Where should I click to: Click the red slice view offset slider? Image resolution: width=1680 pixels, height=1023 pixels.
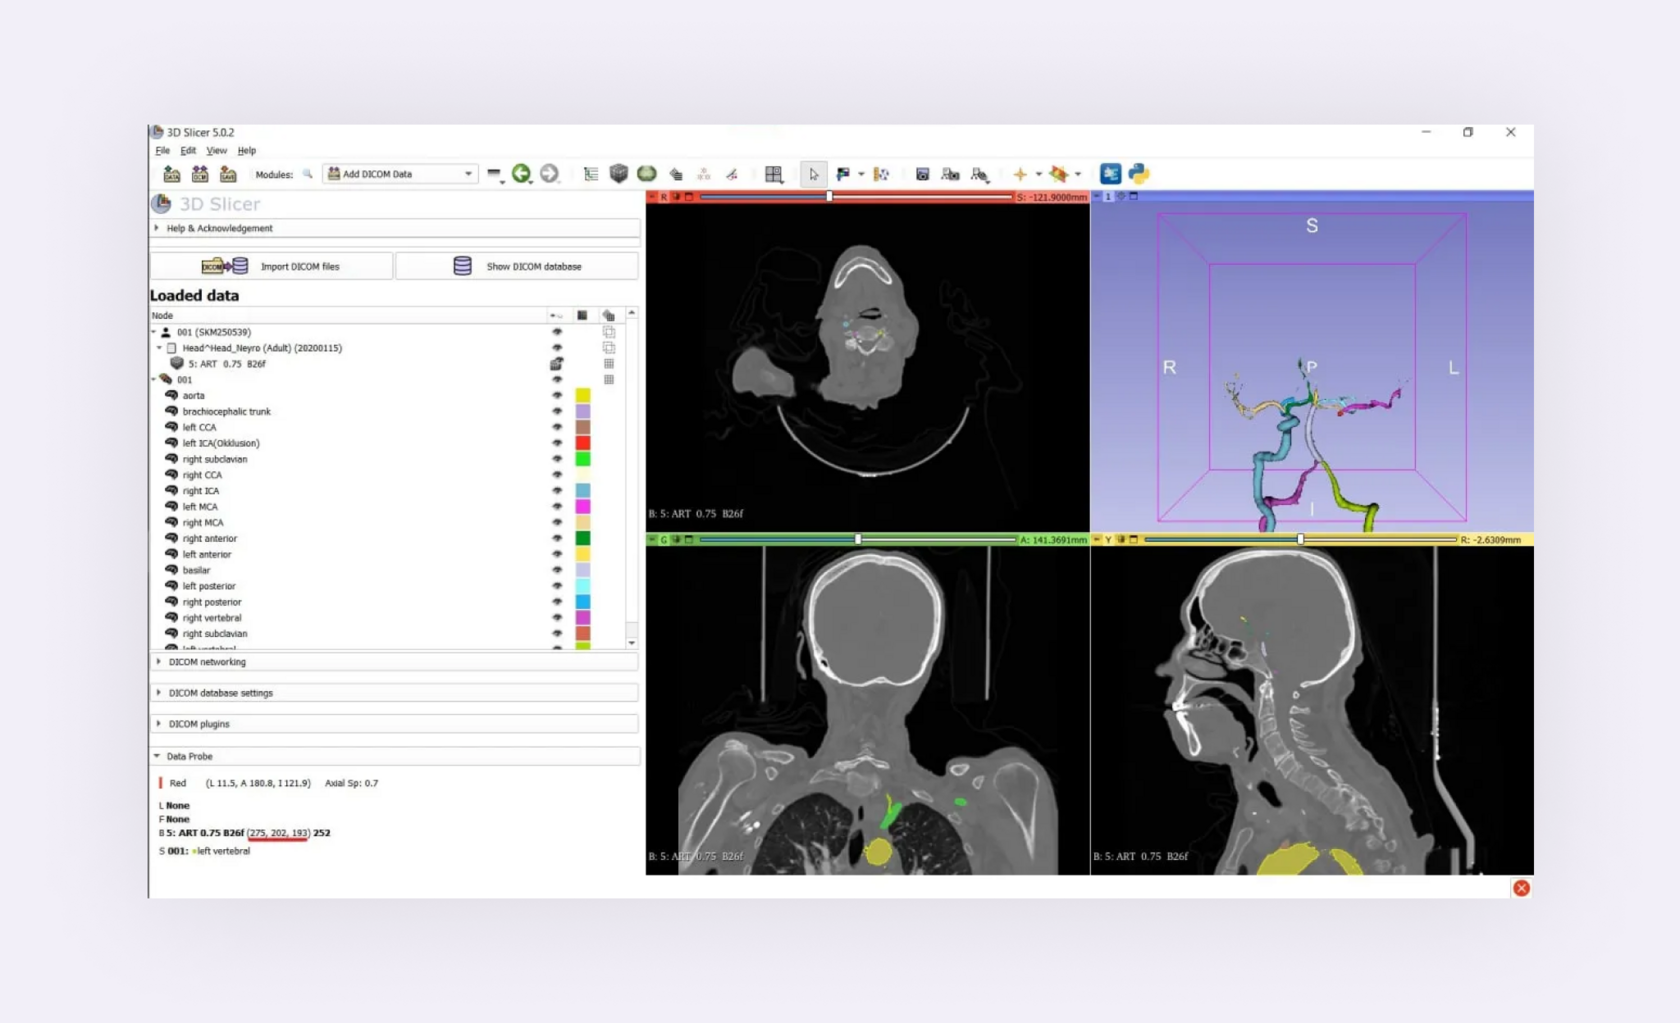857,197
